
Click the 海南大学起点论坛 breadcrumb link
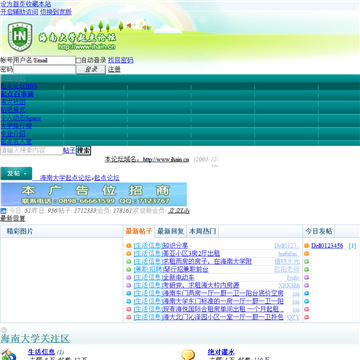65,178
